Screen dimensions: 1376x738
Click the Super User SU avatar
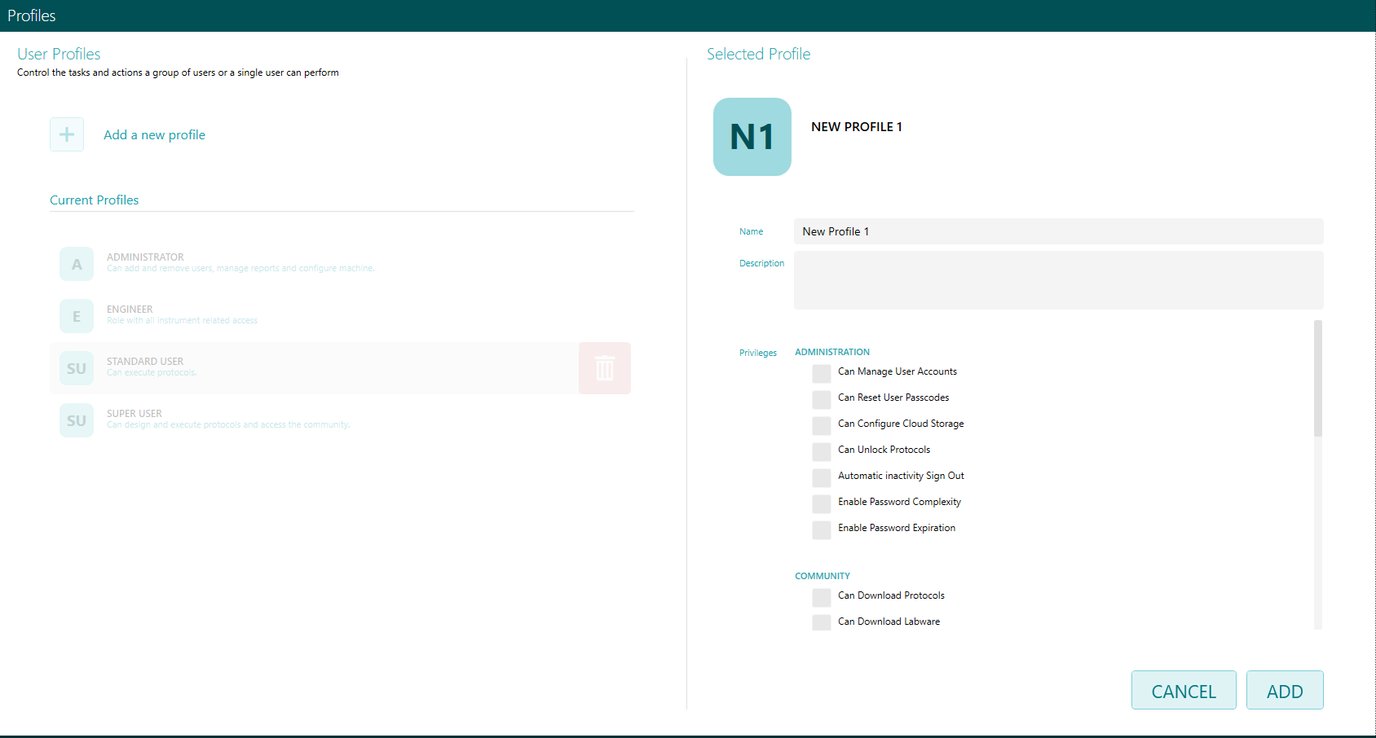(x=76, y=420)
